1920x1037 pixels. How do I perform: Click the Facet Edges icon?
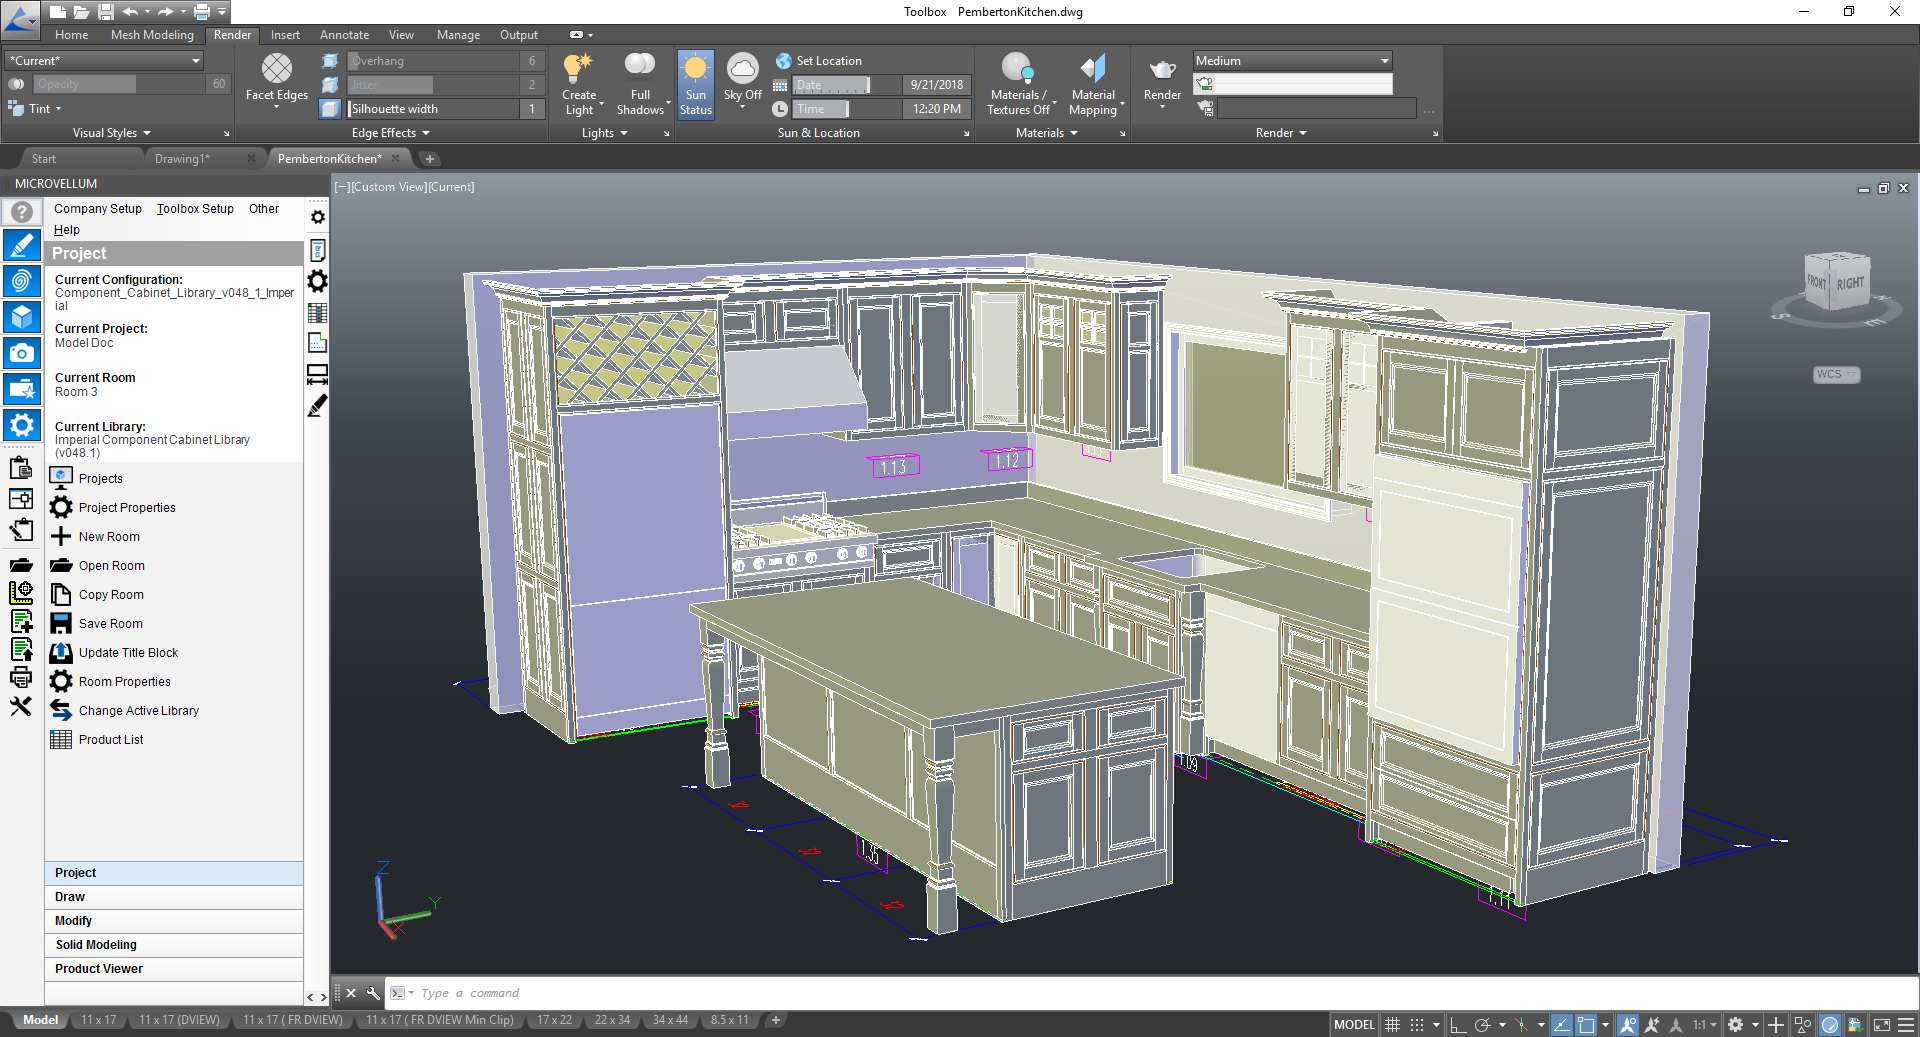pos(277,69)
